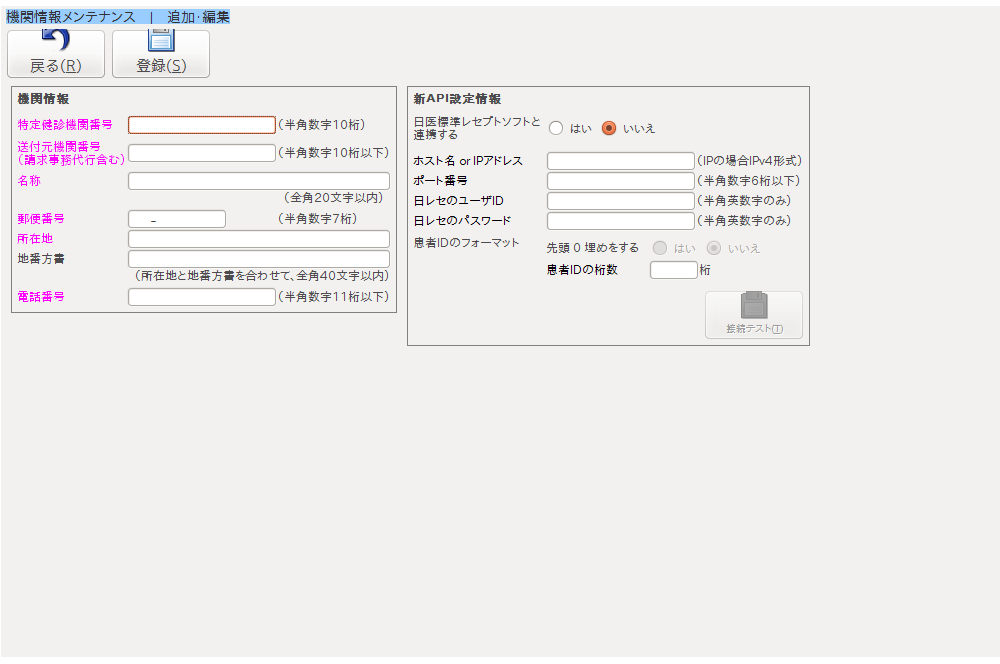Click the (半角数字6桁以下) hint text

pos(749,181)
